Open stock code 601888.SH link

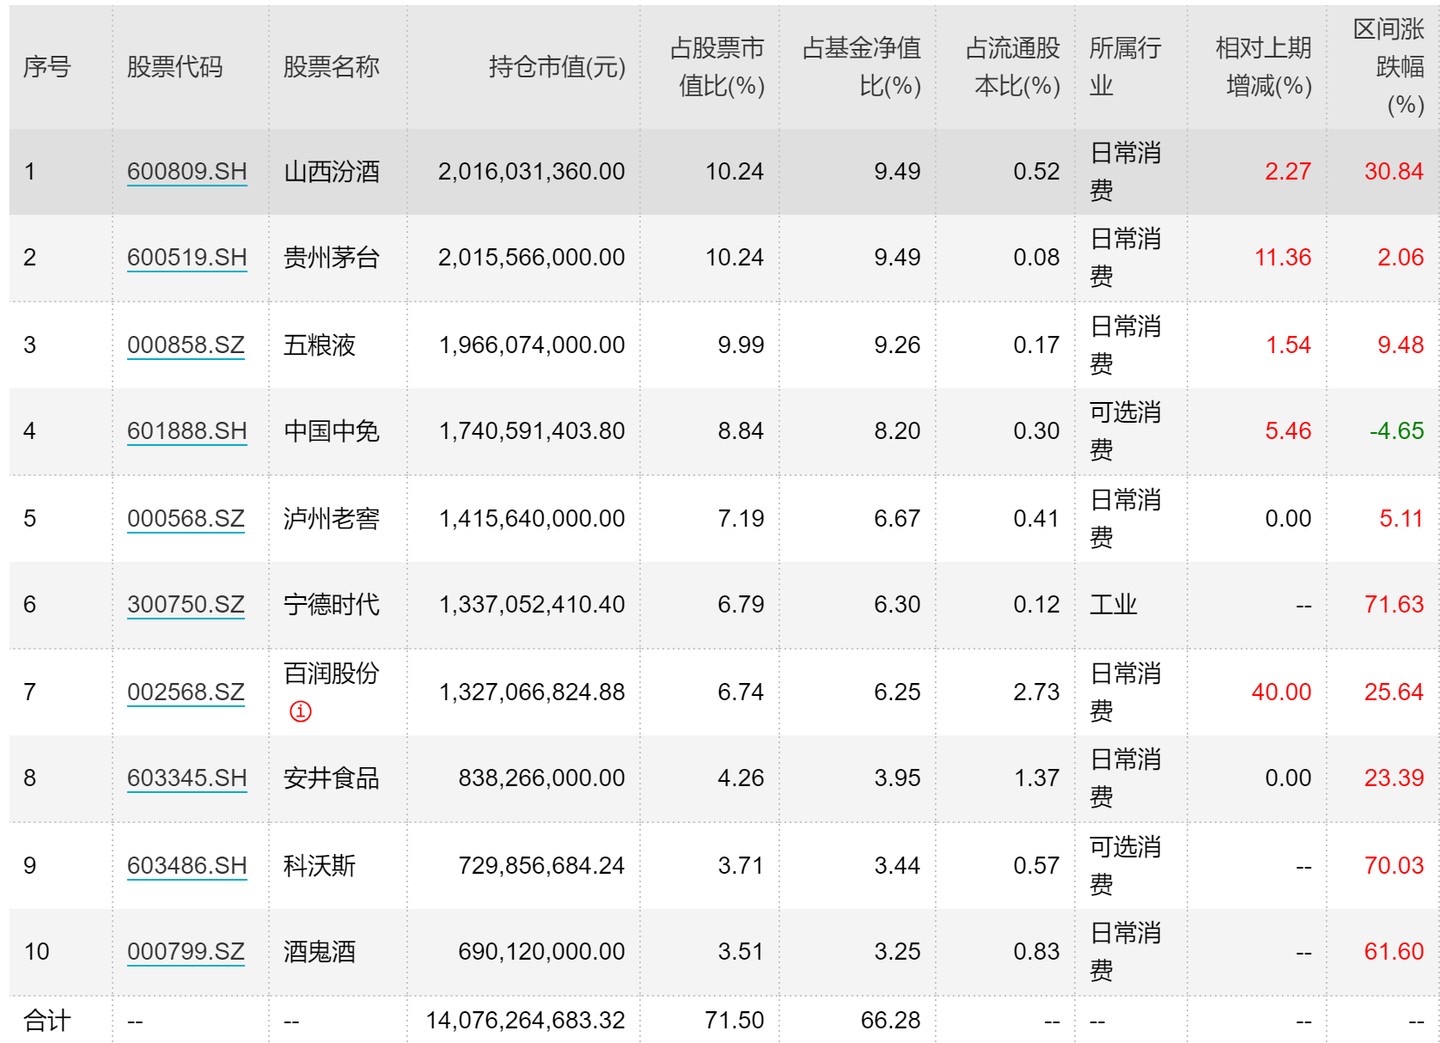coord(187,431)
